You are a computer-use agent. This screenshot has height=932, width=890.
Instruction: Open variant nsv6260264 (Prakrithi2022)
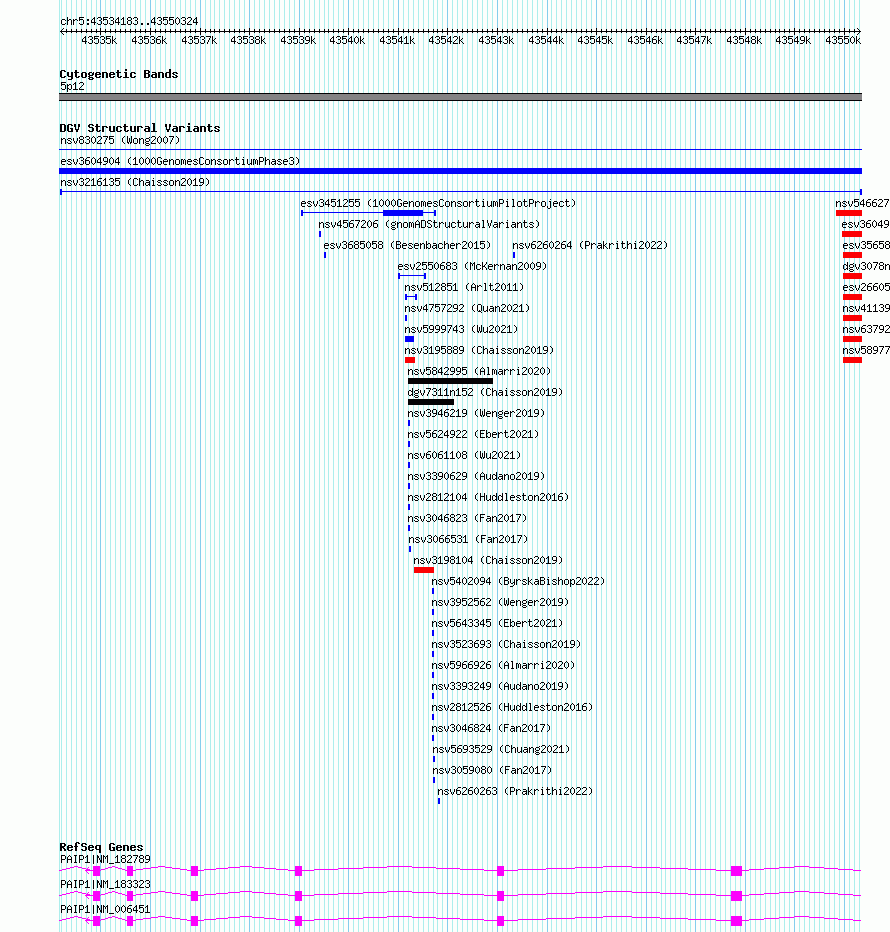[x=590, y=245]
